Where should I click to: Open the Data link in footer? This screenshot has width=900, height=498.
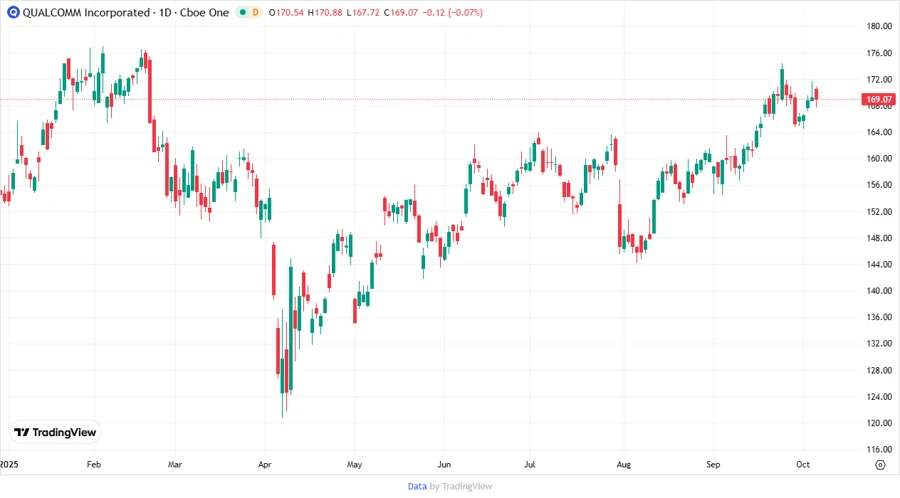[x=417, y=486]
